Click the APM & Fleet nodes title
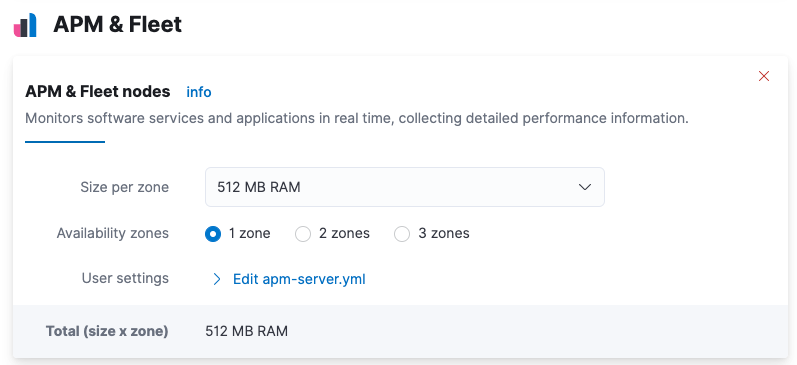 pos(98,92)
